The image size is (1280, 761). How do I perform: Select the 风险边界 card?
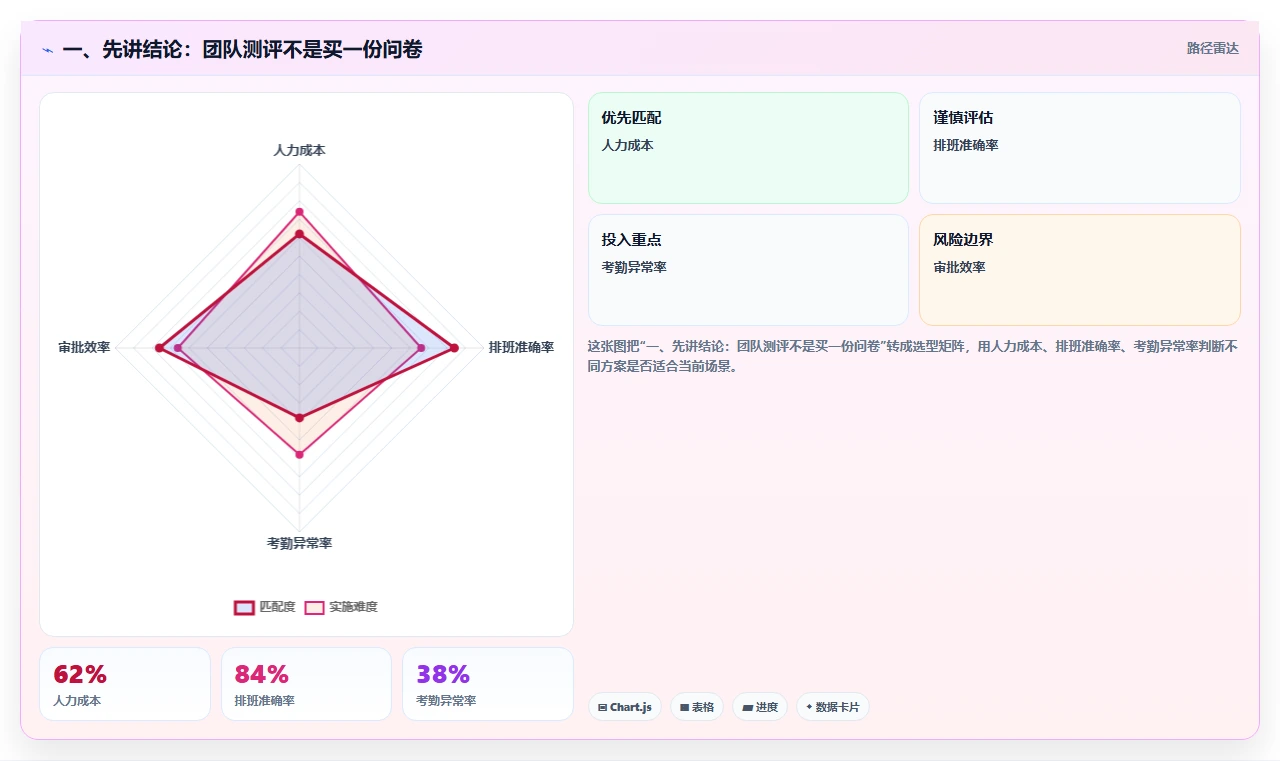tap(1080, 270)
